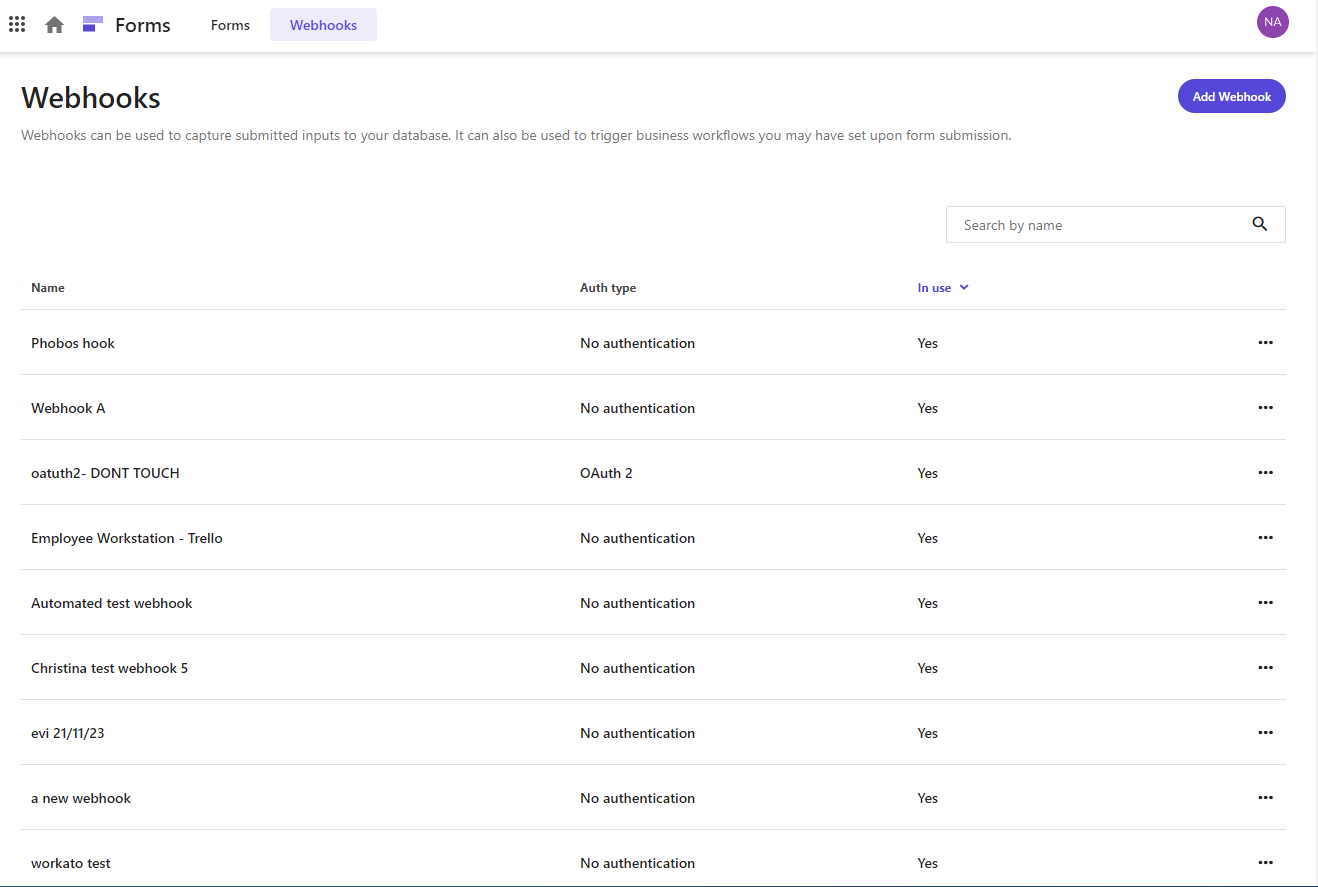This screenshot has height=887, width=1318.
Task: Open more options for workato test
Action: 1265,863
